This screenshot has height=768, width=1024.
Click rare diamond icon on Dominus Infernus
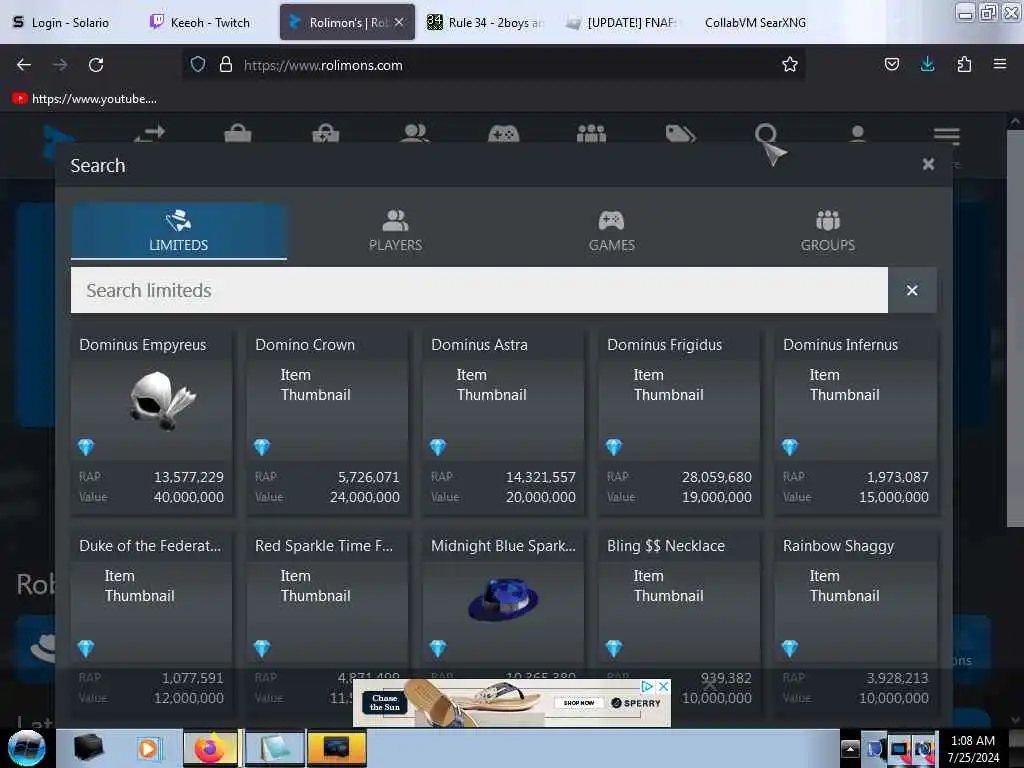pyautogui.click(x=790, y=447)
